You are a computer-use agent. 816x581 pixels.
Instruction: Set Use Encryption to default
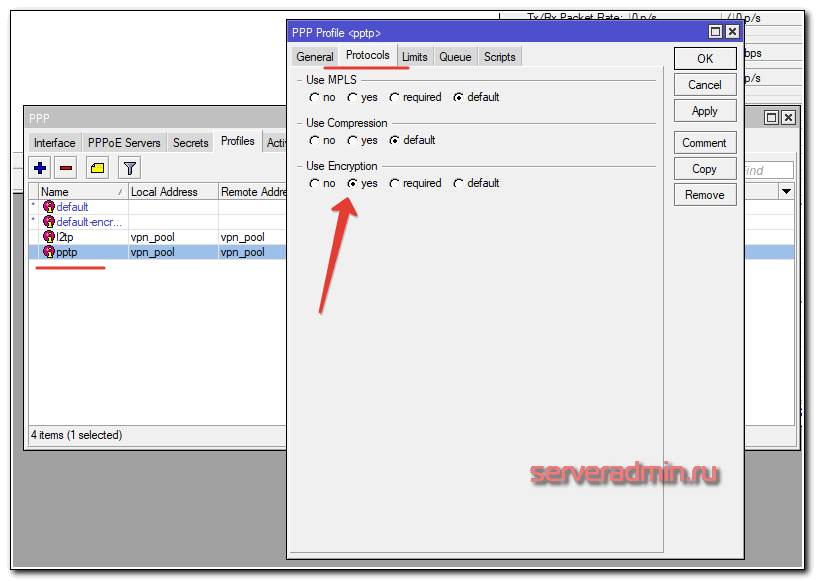(458, 184)
